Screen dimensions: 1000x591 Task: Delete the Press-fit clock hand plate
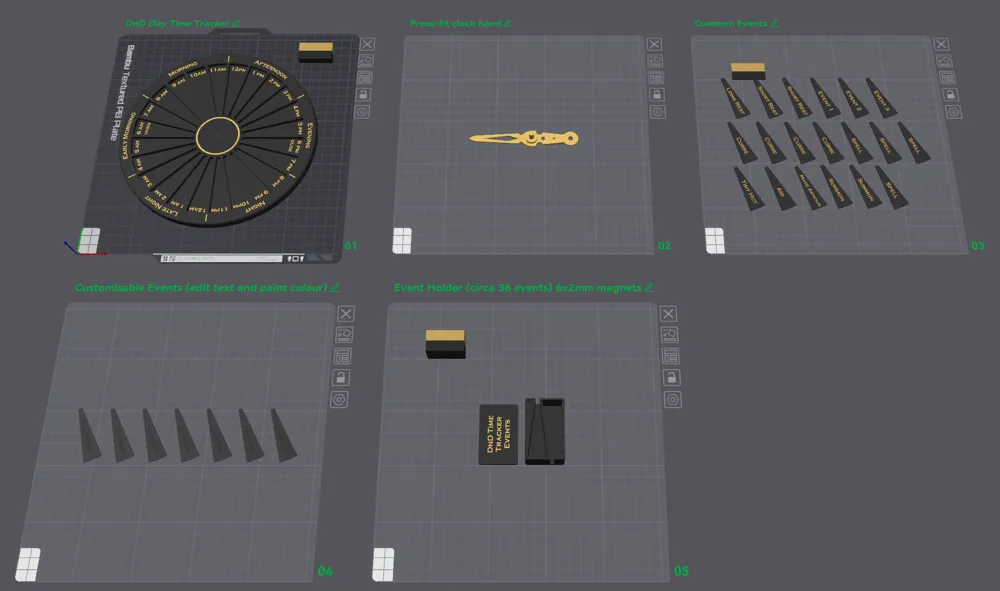pyautogui.click(x=655, y=44)
